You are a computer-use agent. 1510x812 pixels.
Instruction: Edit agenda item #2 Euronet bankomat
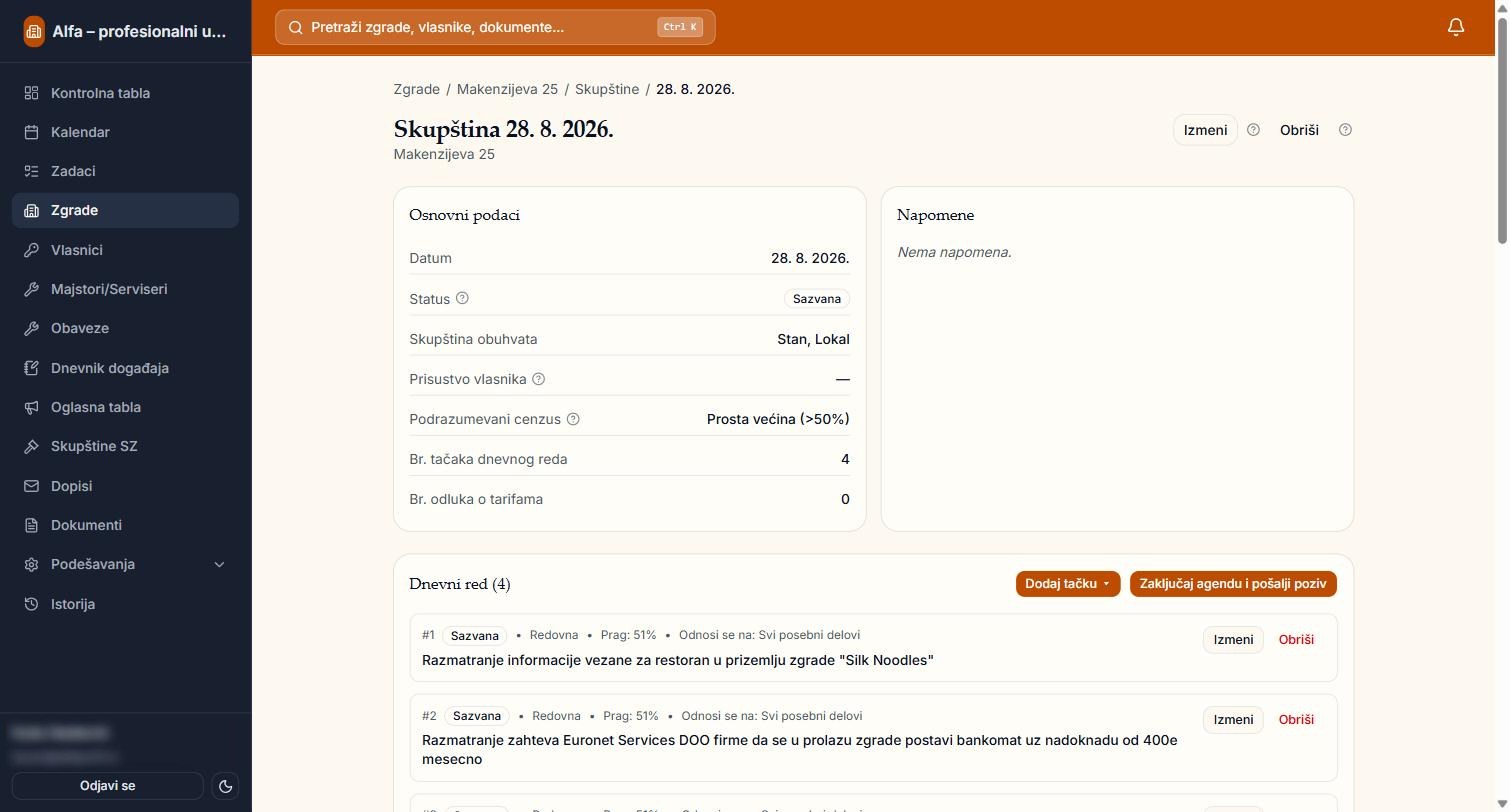coord(1233,719)
